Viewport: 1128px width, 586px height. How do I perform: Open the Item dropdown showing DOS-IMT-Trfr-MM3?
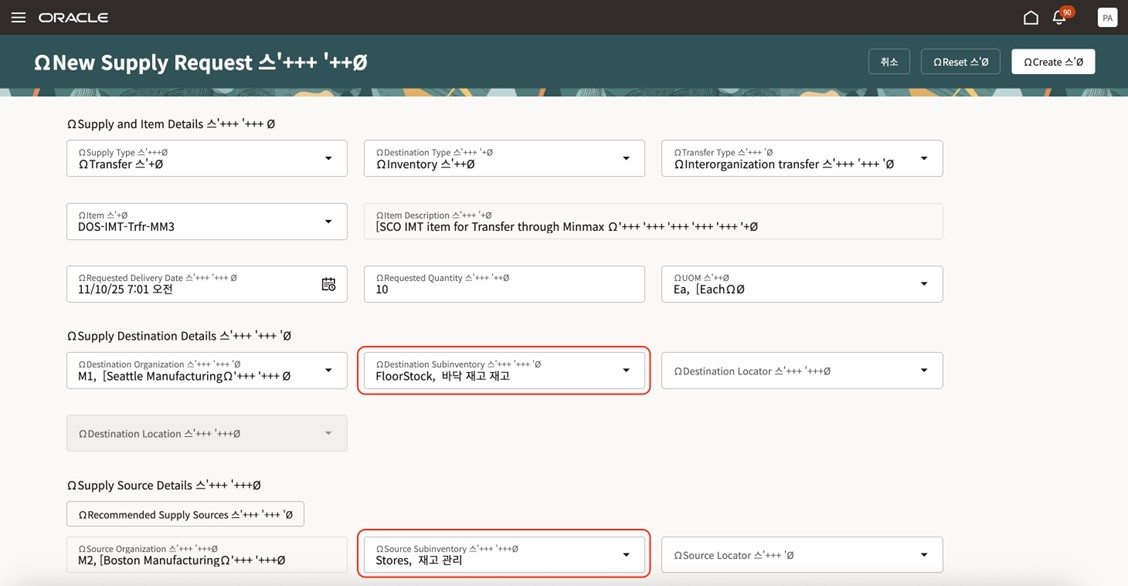(x=329, y=221)
